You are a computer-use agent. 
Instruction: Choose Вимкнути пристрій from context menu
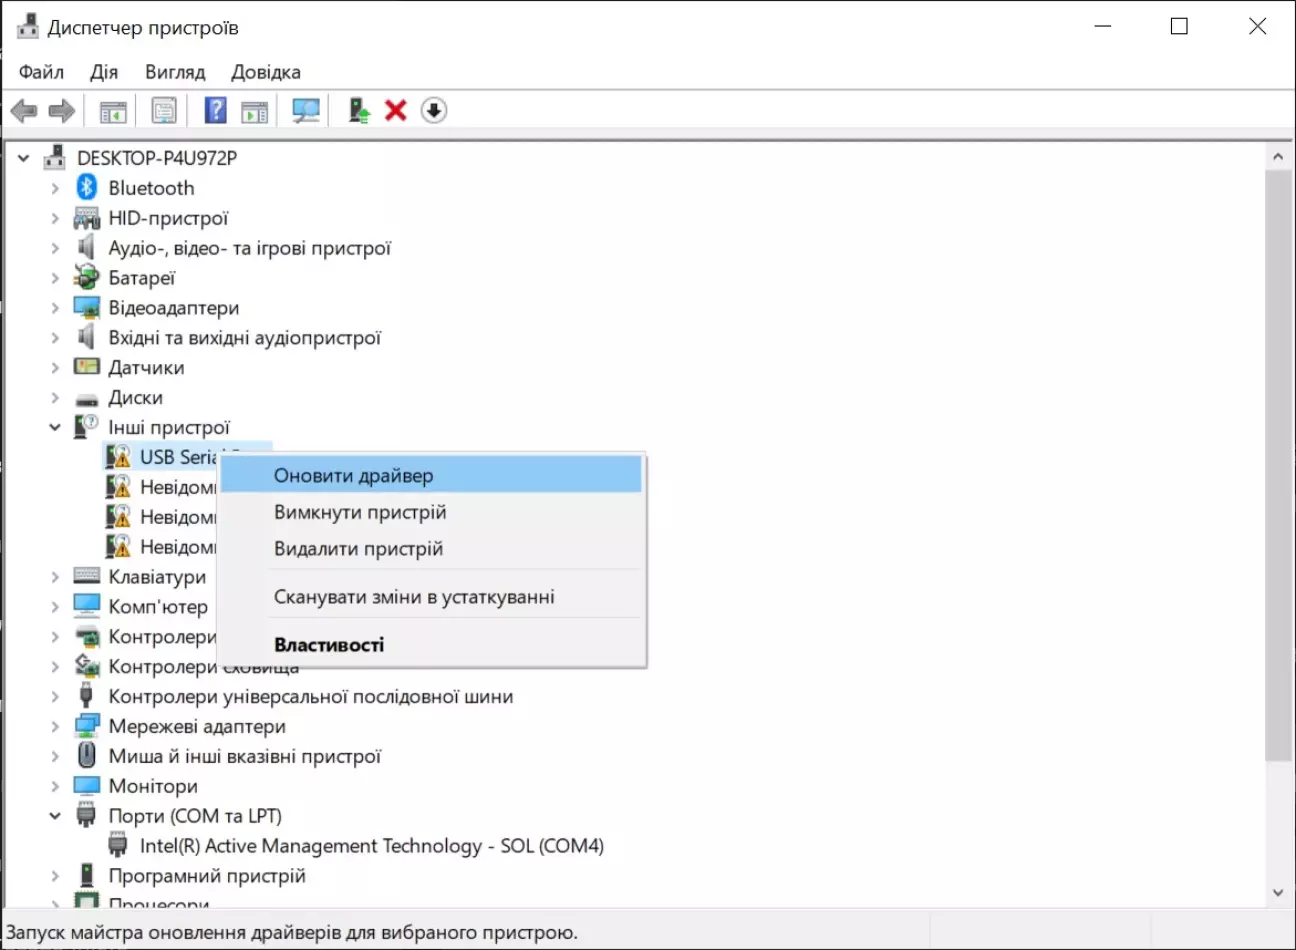tap(360, 513)
